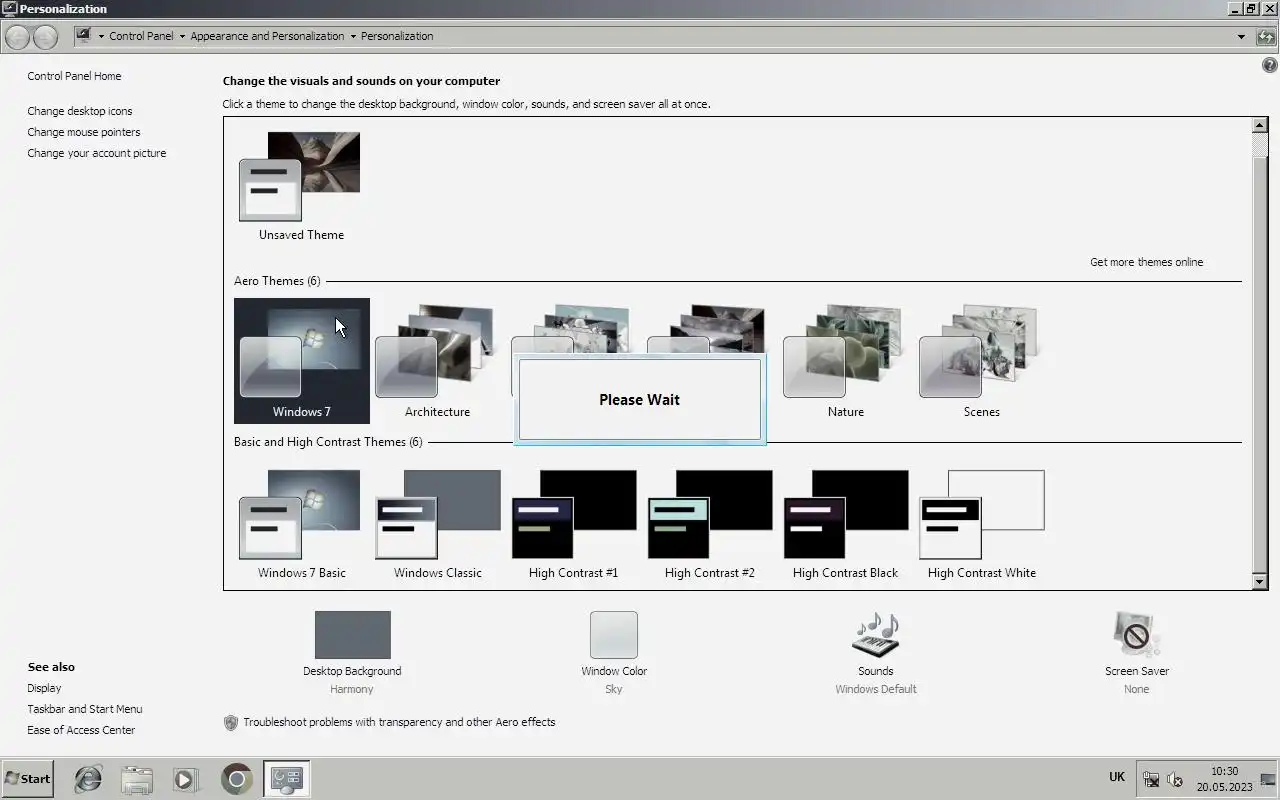Click the network tray icon
Image resolution: width=1280 pixels, height=800 pixels.
[x=1151, y=780]
